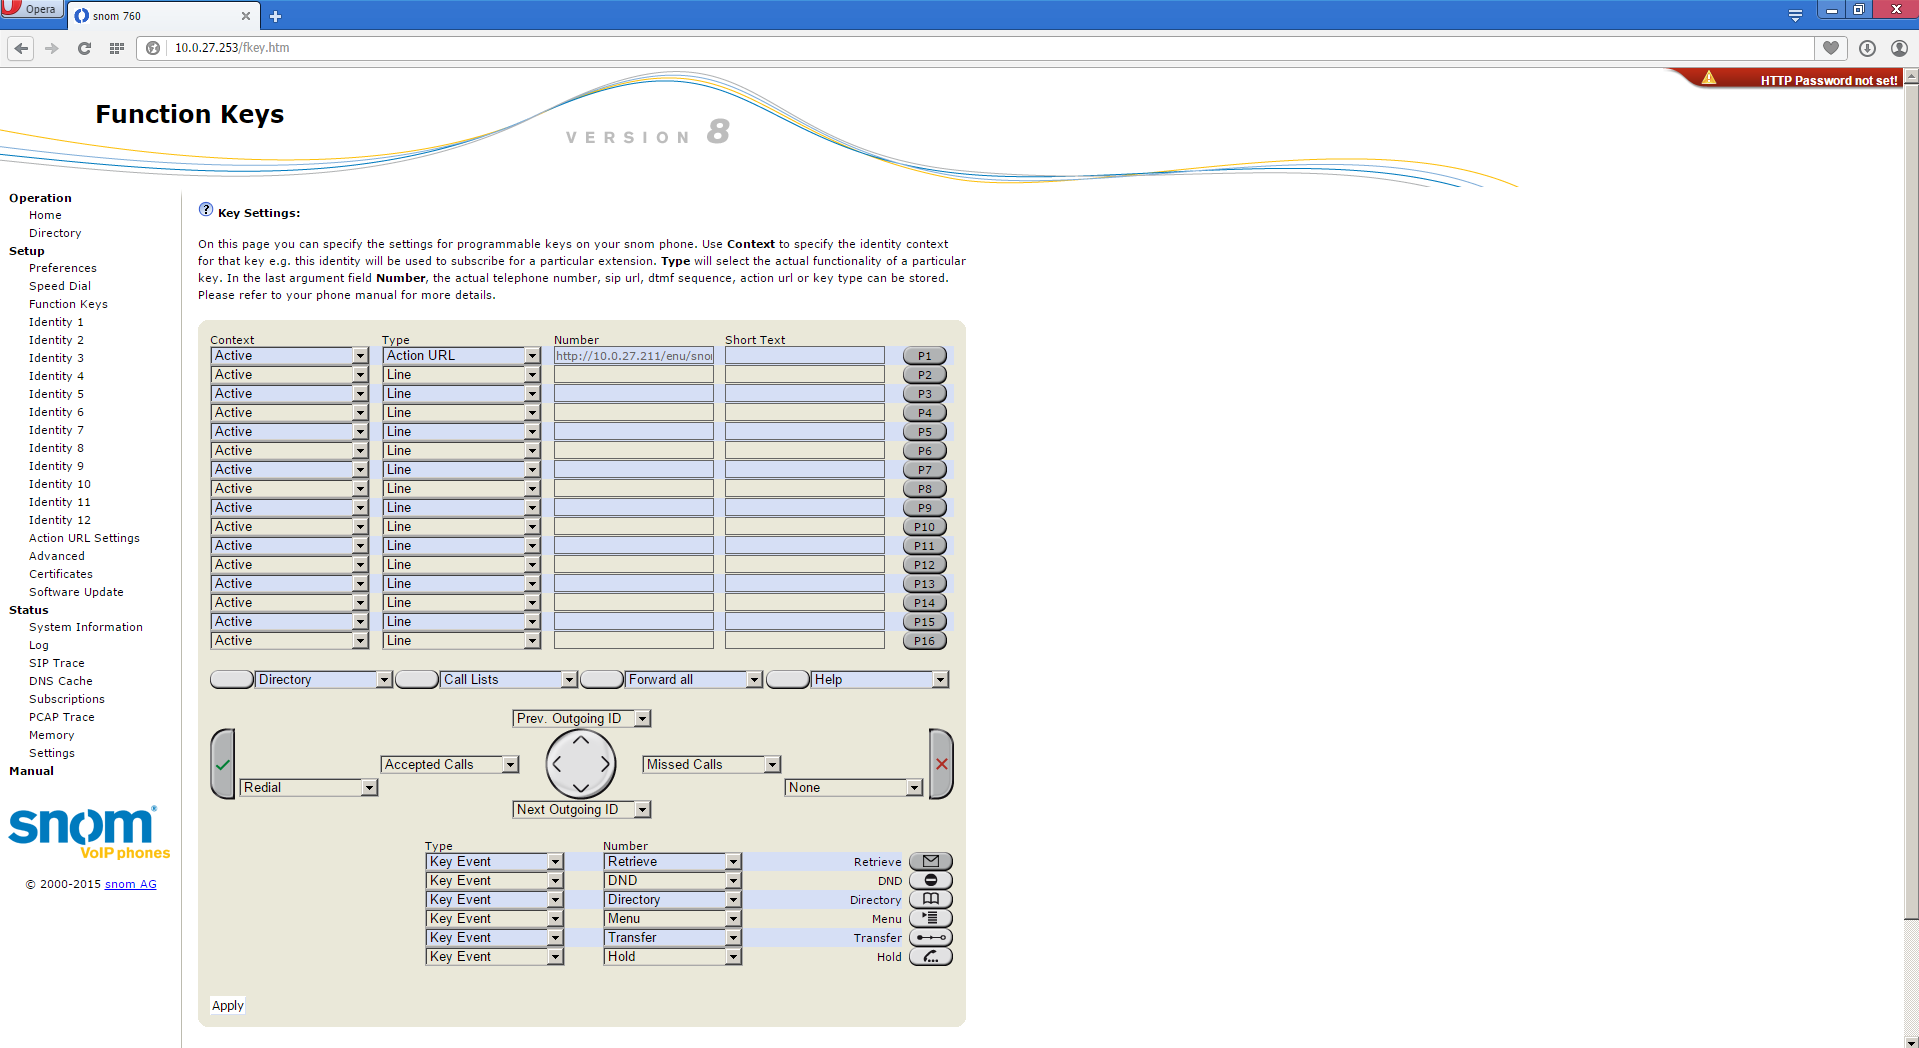Click the Short Text field for P1
This screenshot has width=1919, height=1048.
tap(804, 356)
